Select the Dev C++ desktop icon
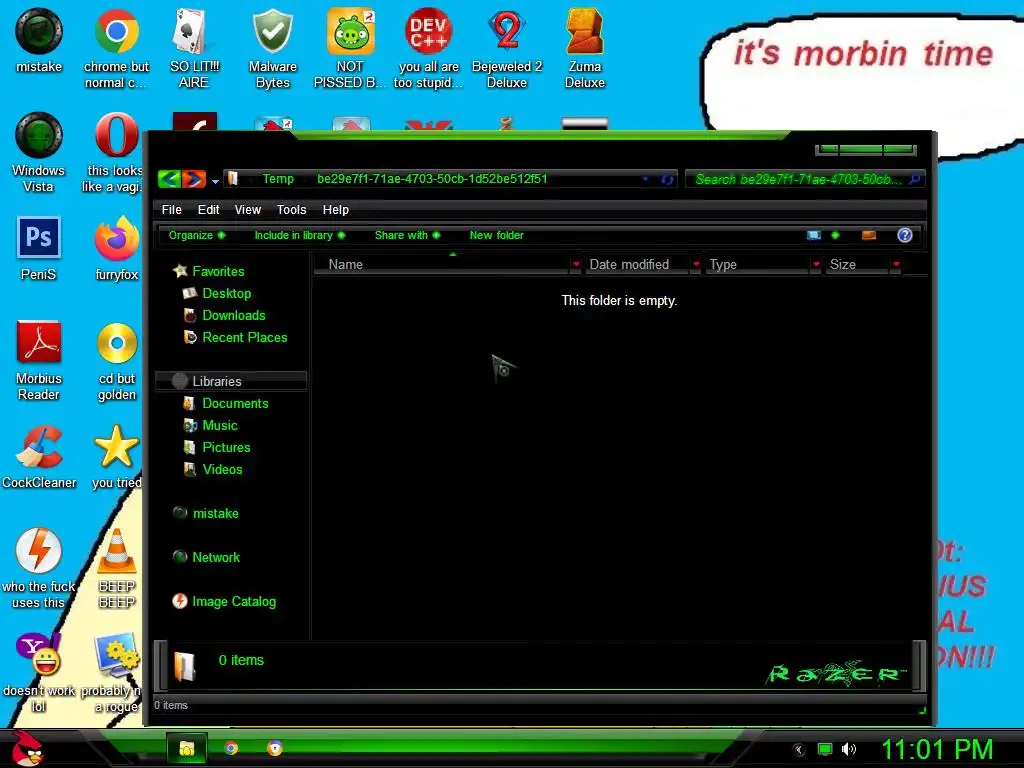The image size is (1024, 768). (428, 48)
